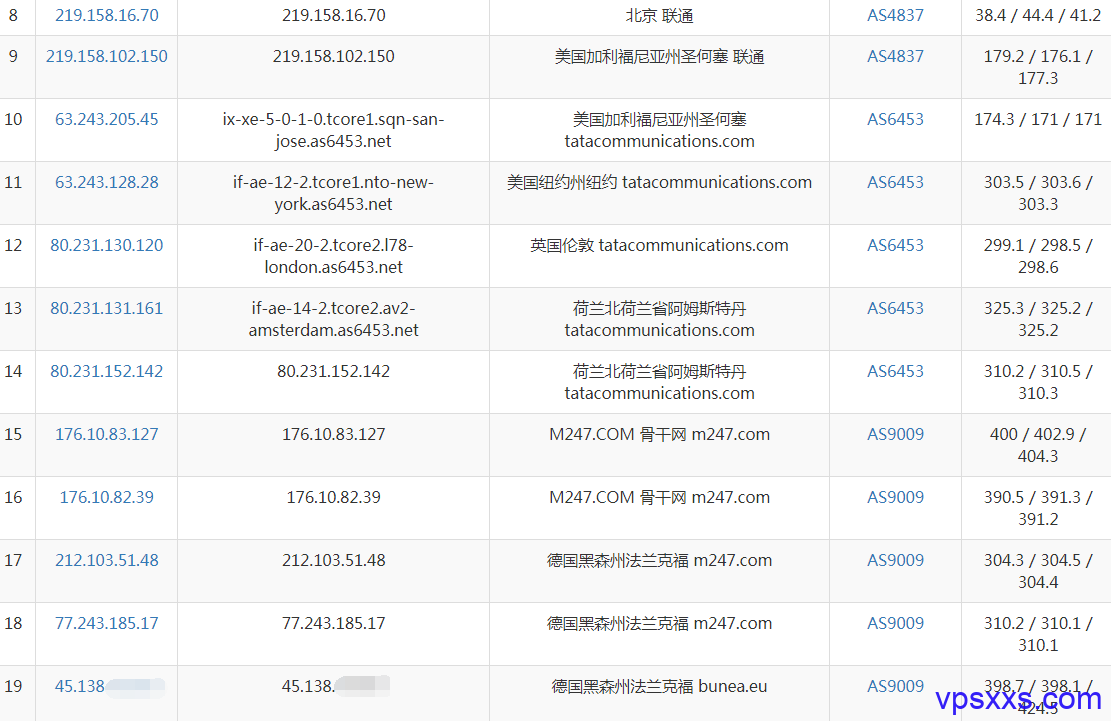Image resolution: width=1111 pixels, height=721 pixels.
Task: Open IP link 176.10.83.127
Action: (106, 435)
